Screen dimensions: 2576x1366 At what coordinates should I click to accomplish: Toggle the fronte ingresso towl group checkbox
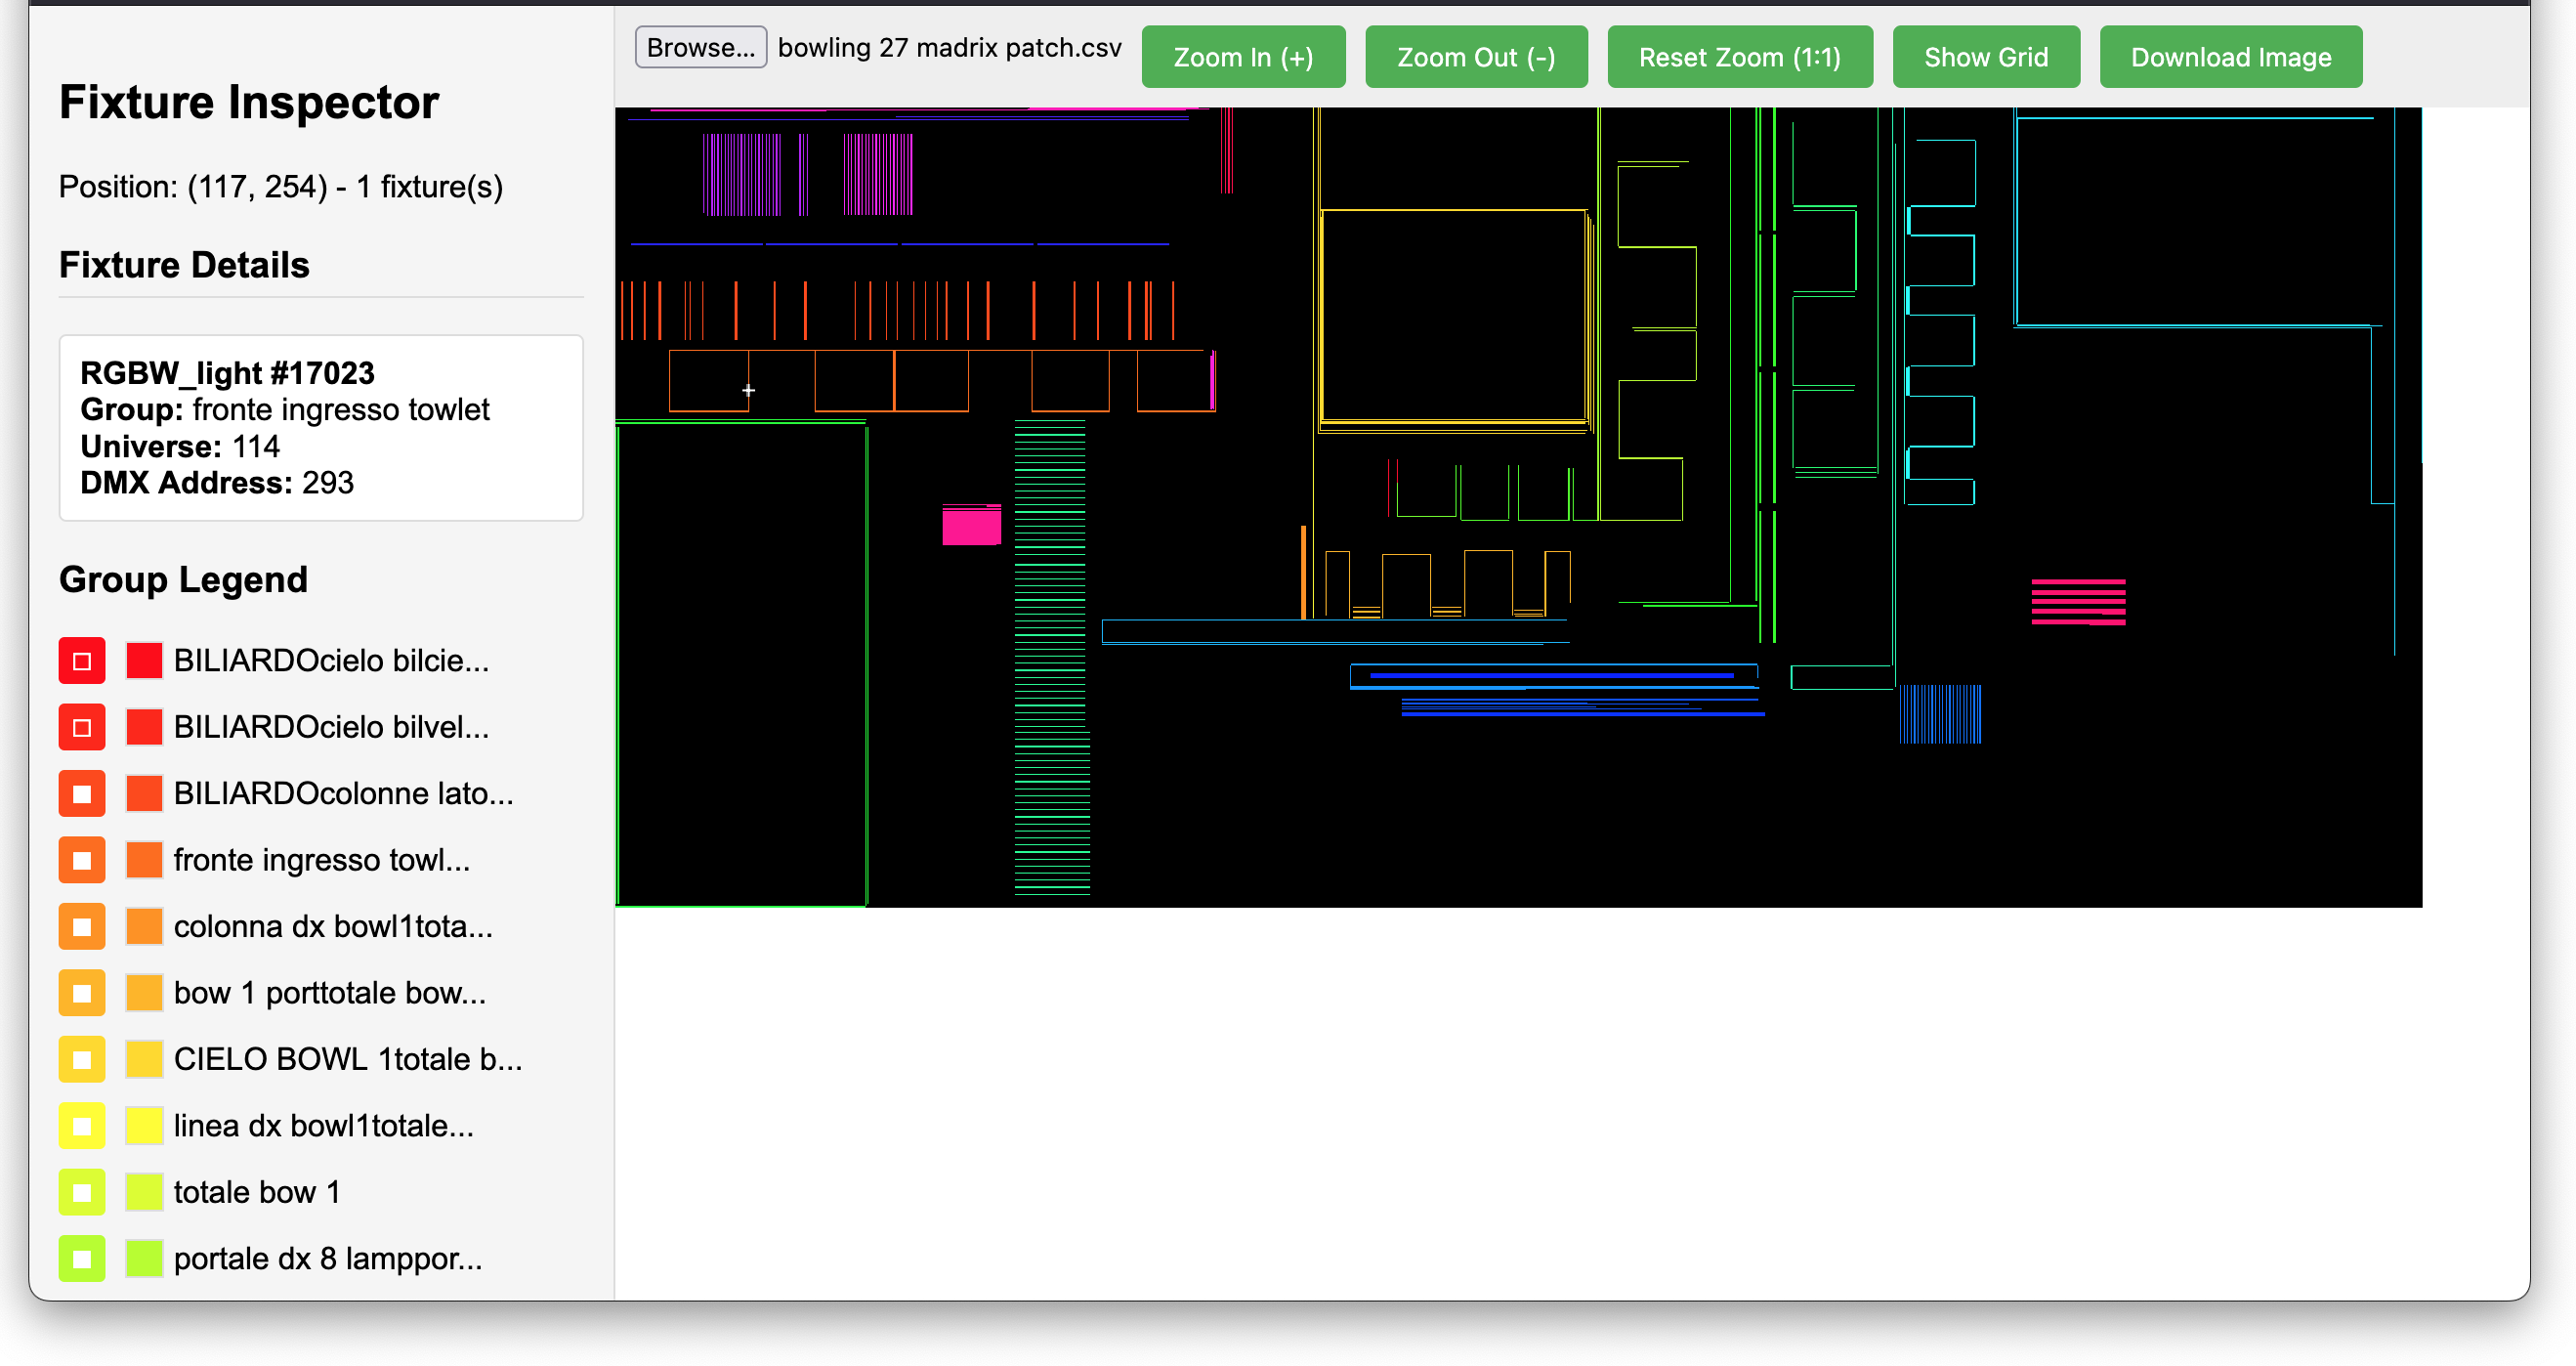[82, 860]
